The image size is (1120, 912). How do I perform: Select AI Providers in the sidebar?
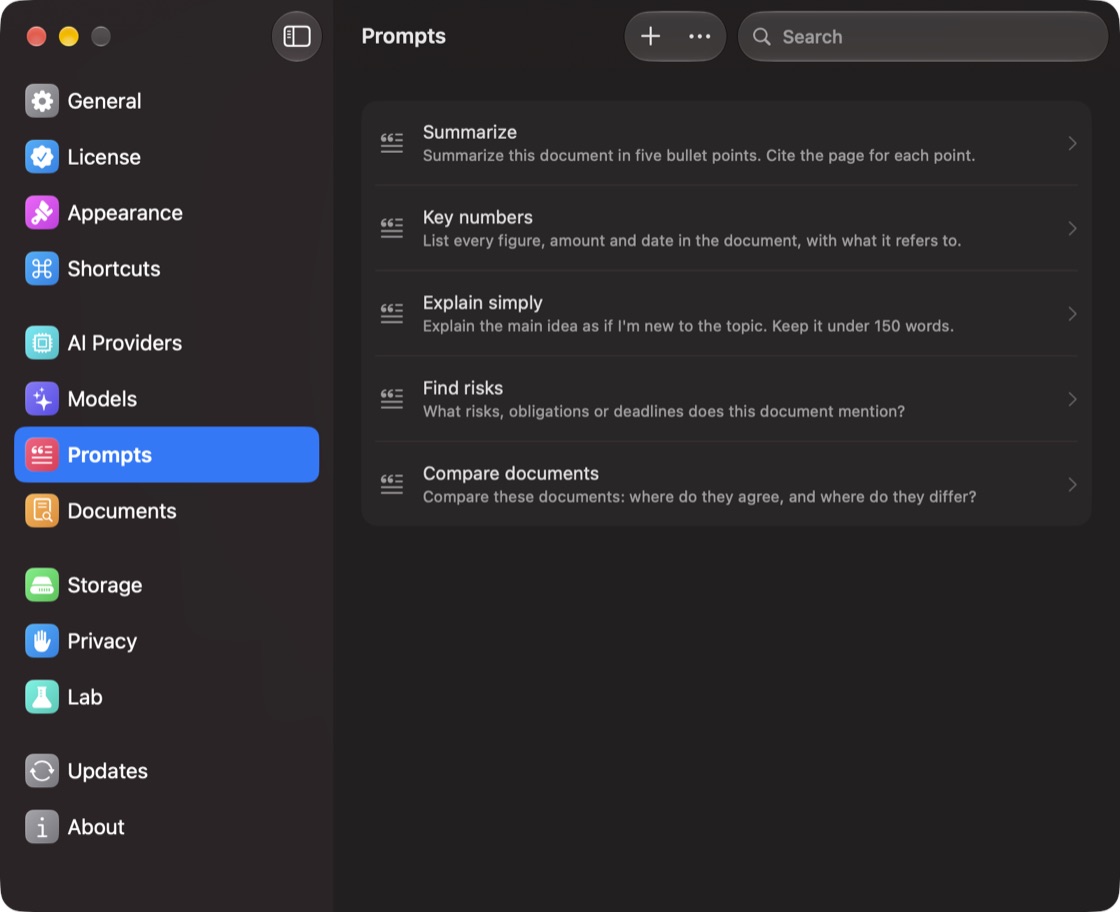coord(166,343)
